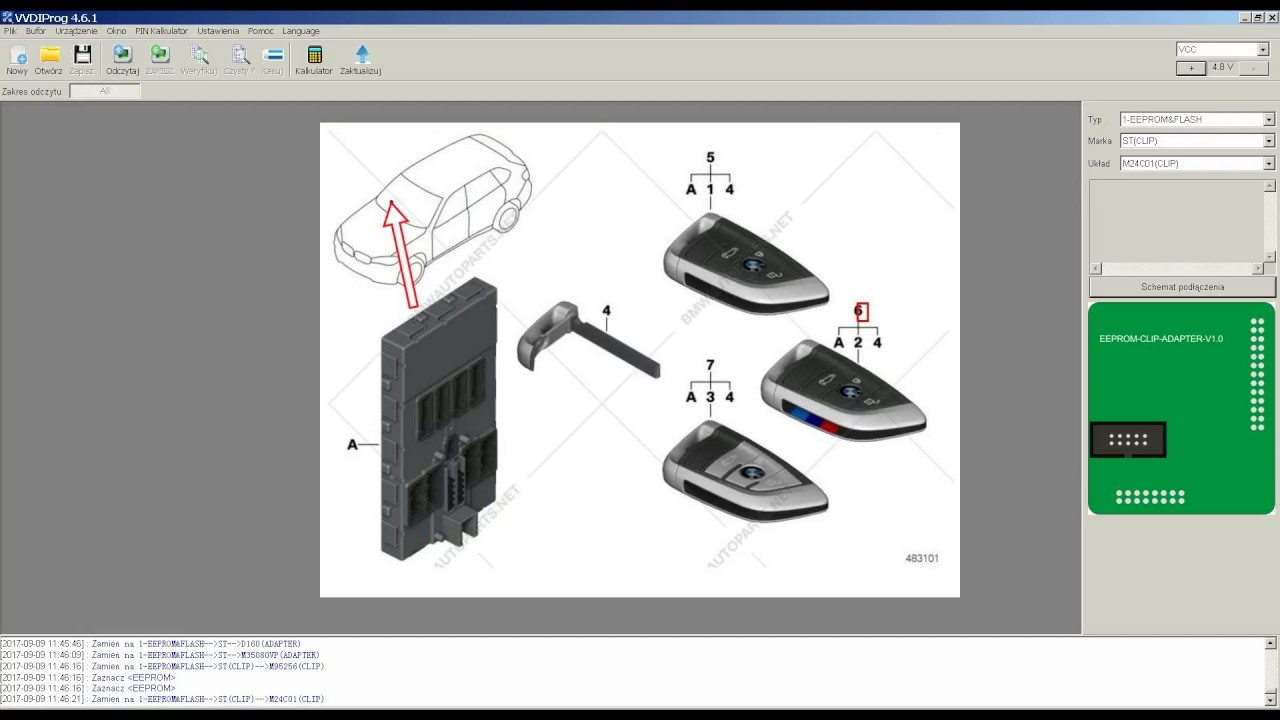Image resolution: width=1280 pixels, height=720 pixels.
Task: Expand the Marka dropdown
Action: coord(1269,141)
